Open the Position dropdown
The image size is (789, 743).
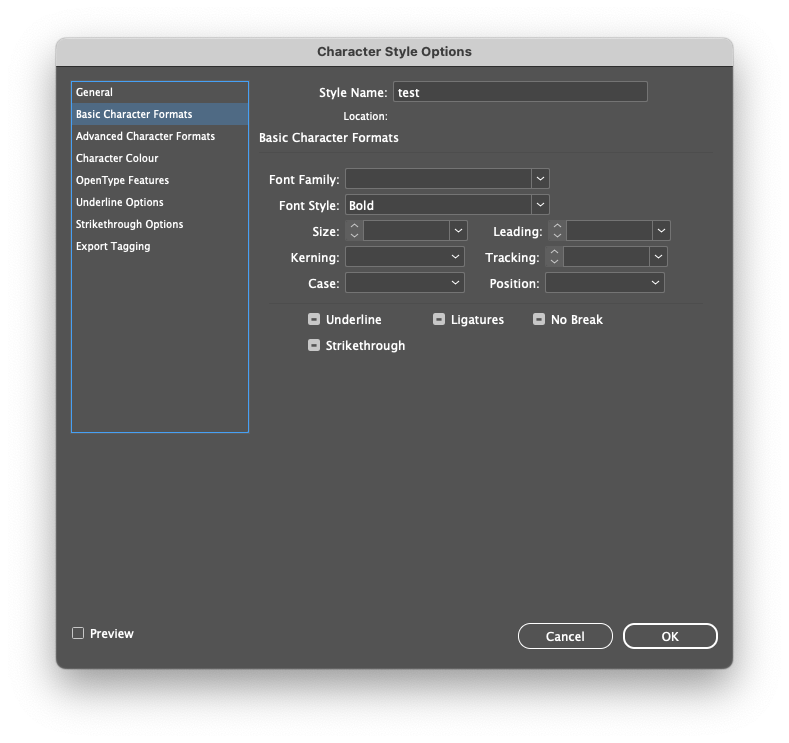[605, 283]
